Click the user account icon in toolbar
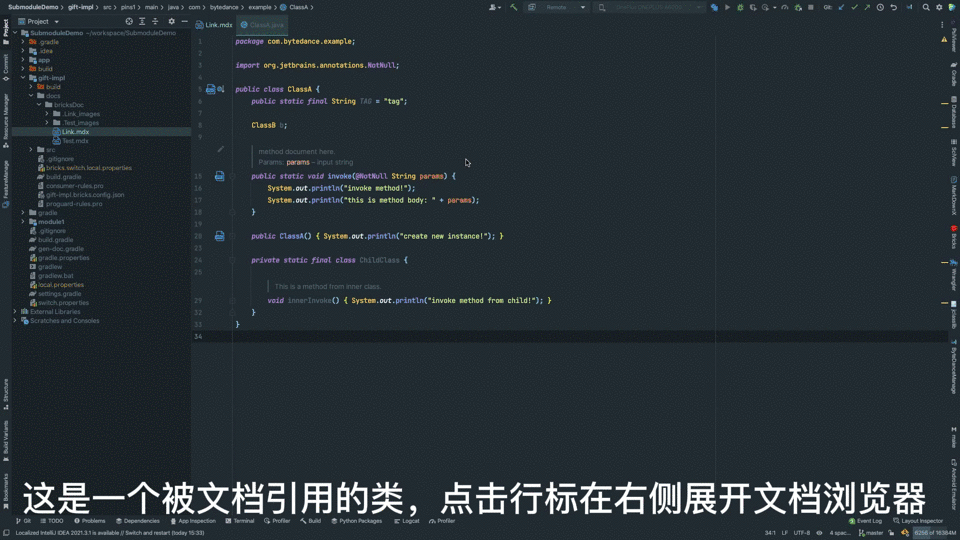Screen dimensions: 960x540 pyautogui.click(x=493, y=7)
